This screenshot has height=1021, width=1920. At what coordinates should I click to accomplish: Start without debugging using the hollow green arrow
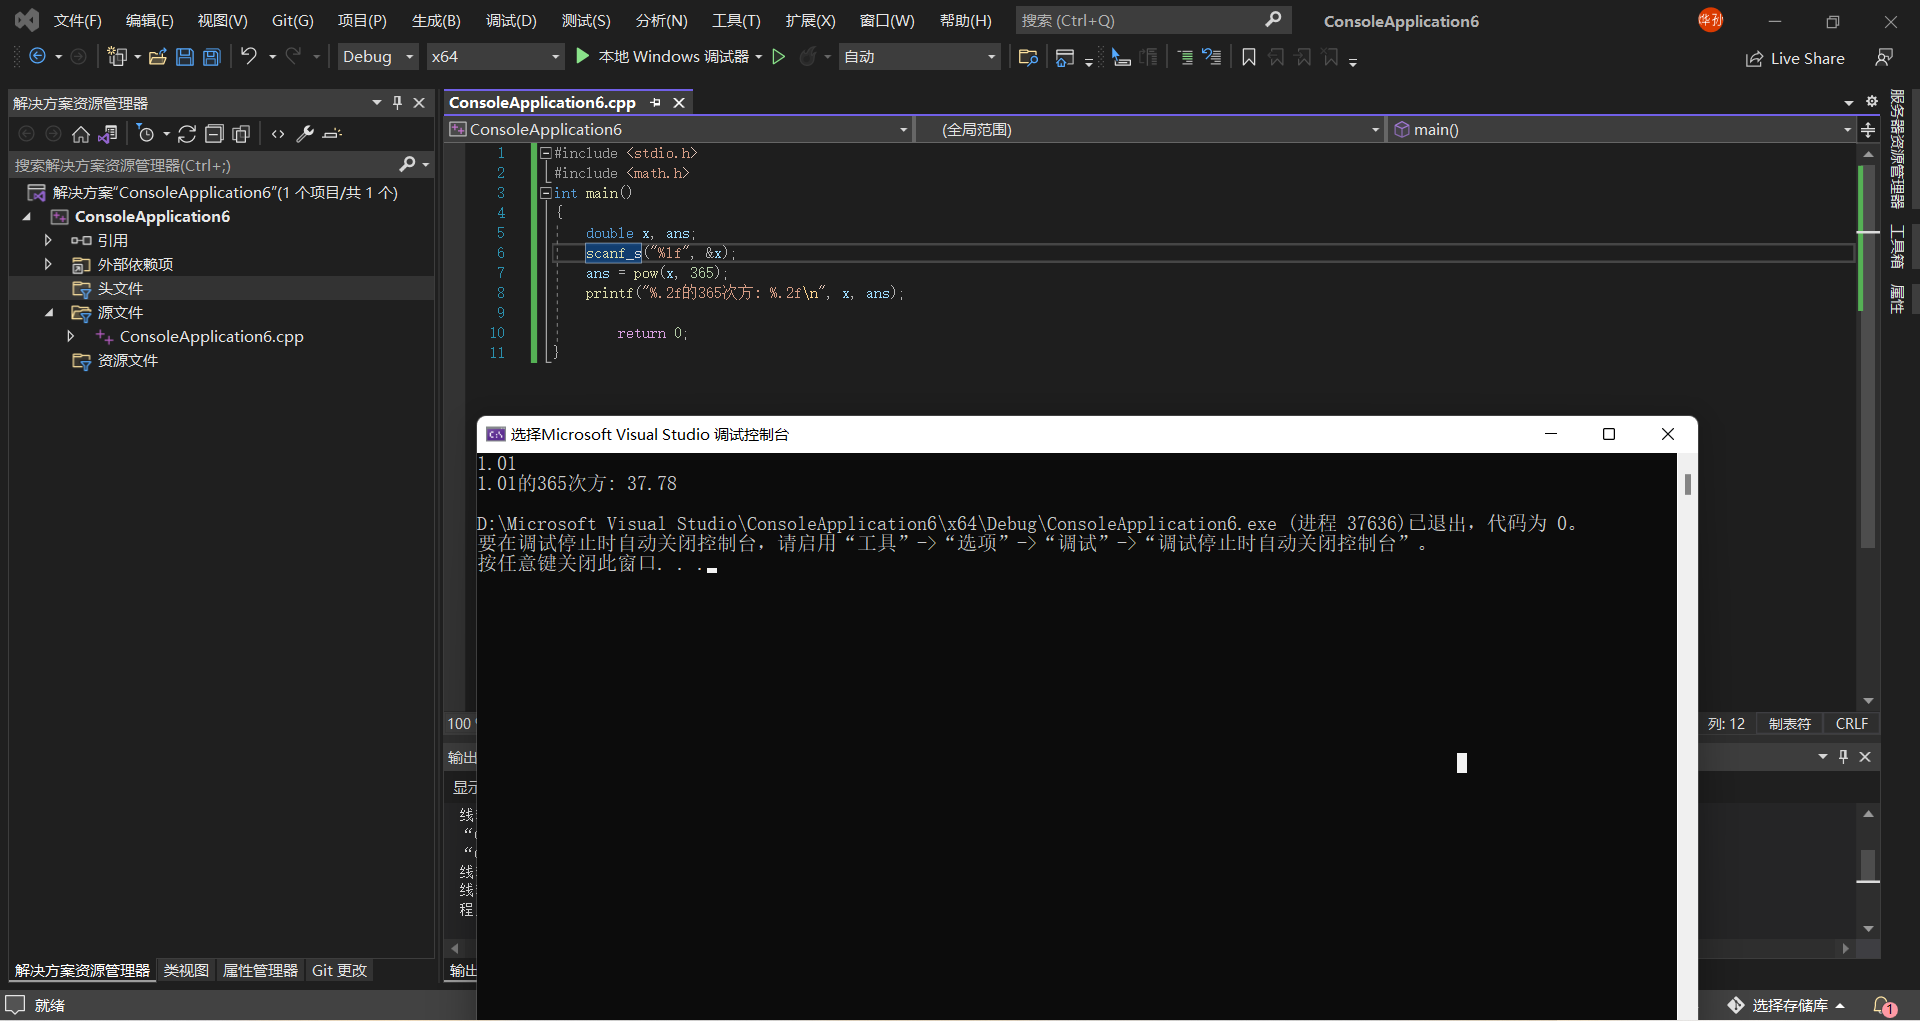(x=779, y=57)
